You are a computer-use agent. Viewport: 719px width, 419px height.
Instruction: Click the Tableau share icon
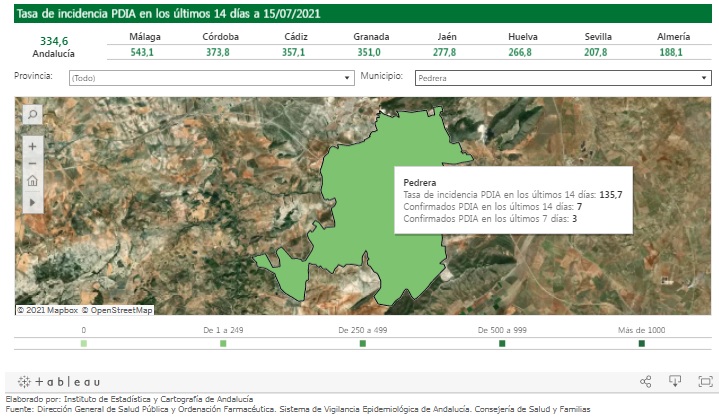coord(645,381)
